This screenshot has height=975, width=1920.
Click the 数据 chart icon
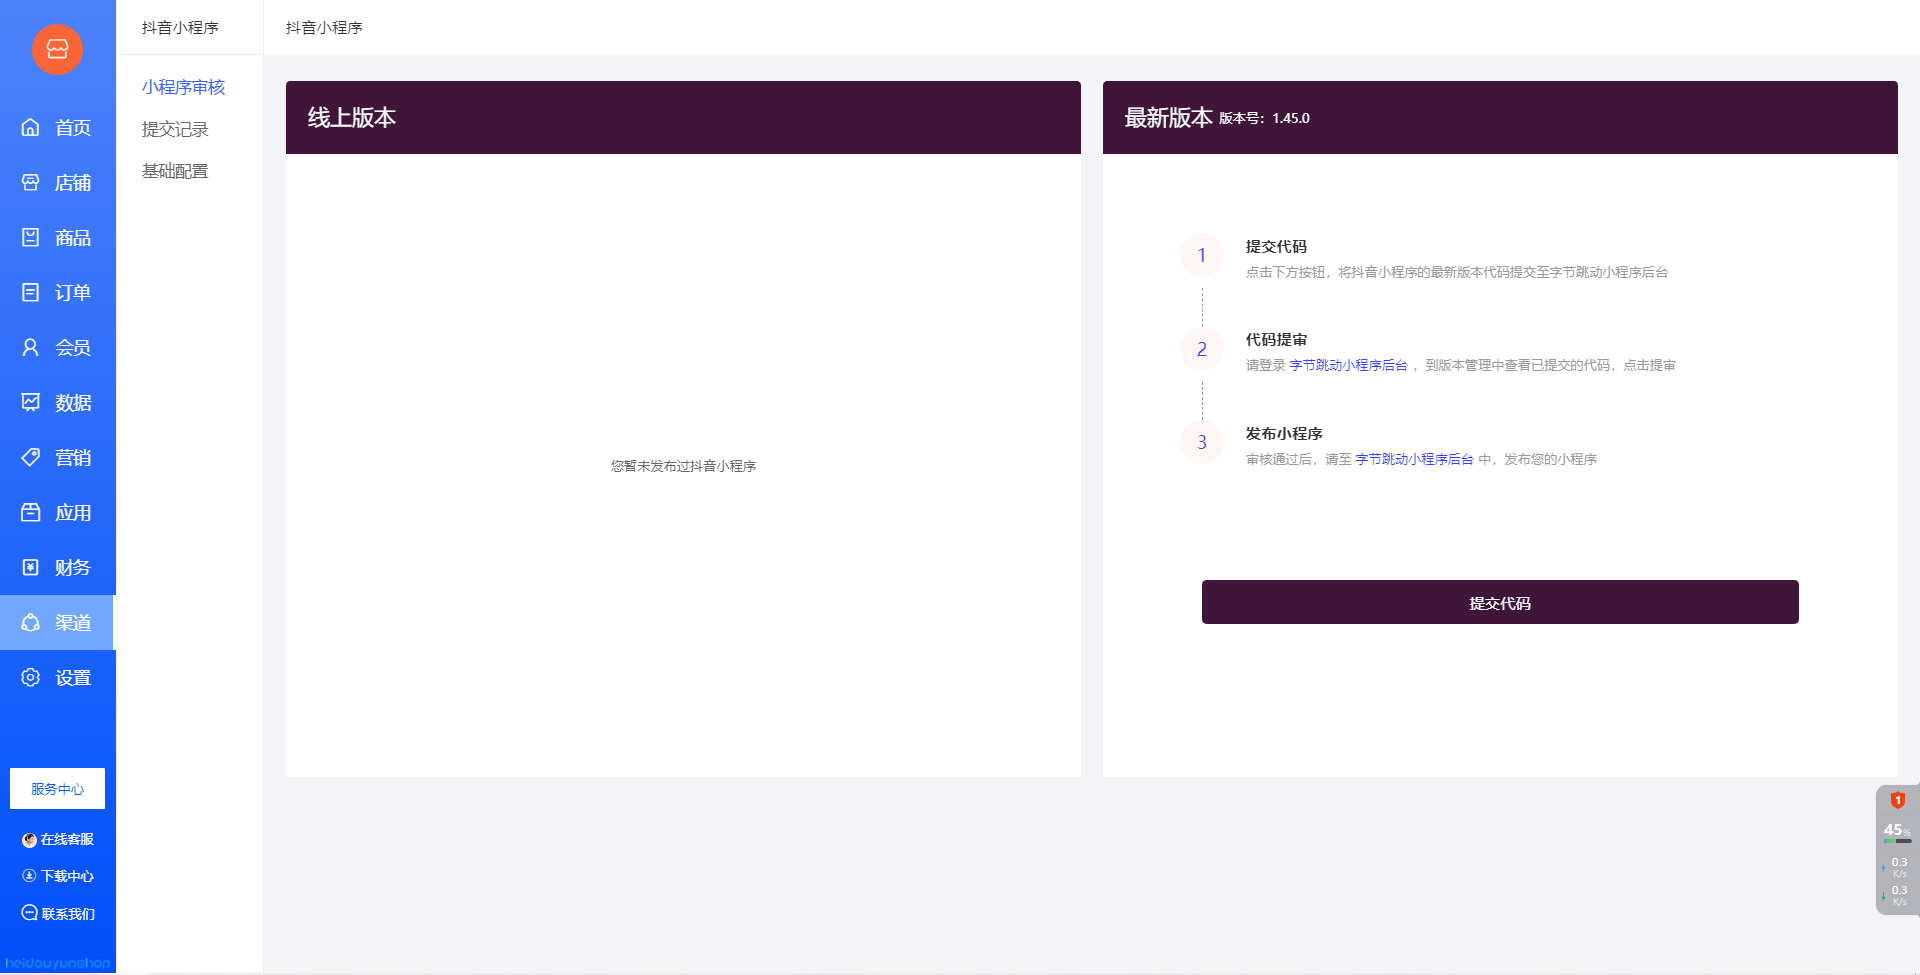coord(31,402)
